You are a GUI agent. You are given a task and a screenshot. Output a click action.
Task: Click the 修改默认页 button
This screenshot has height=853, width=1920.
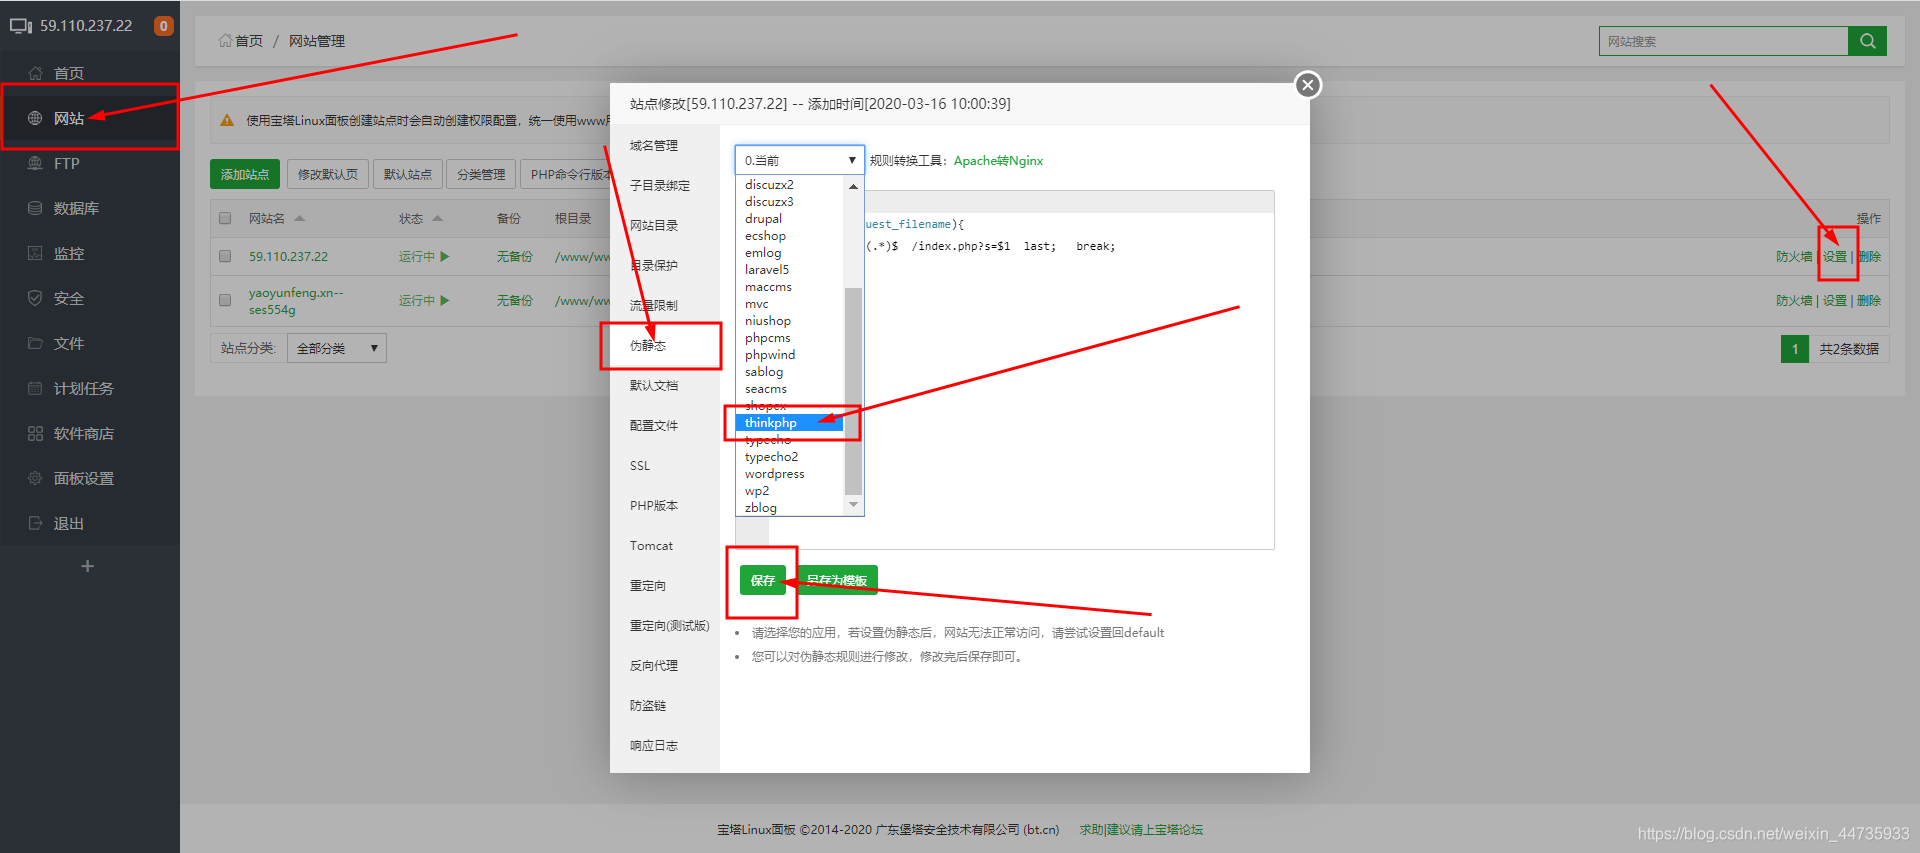pos(328,174)
